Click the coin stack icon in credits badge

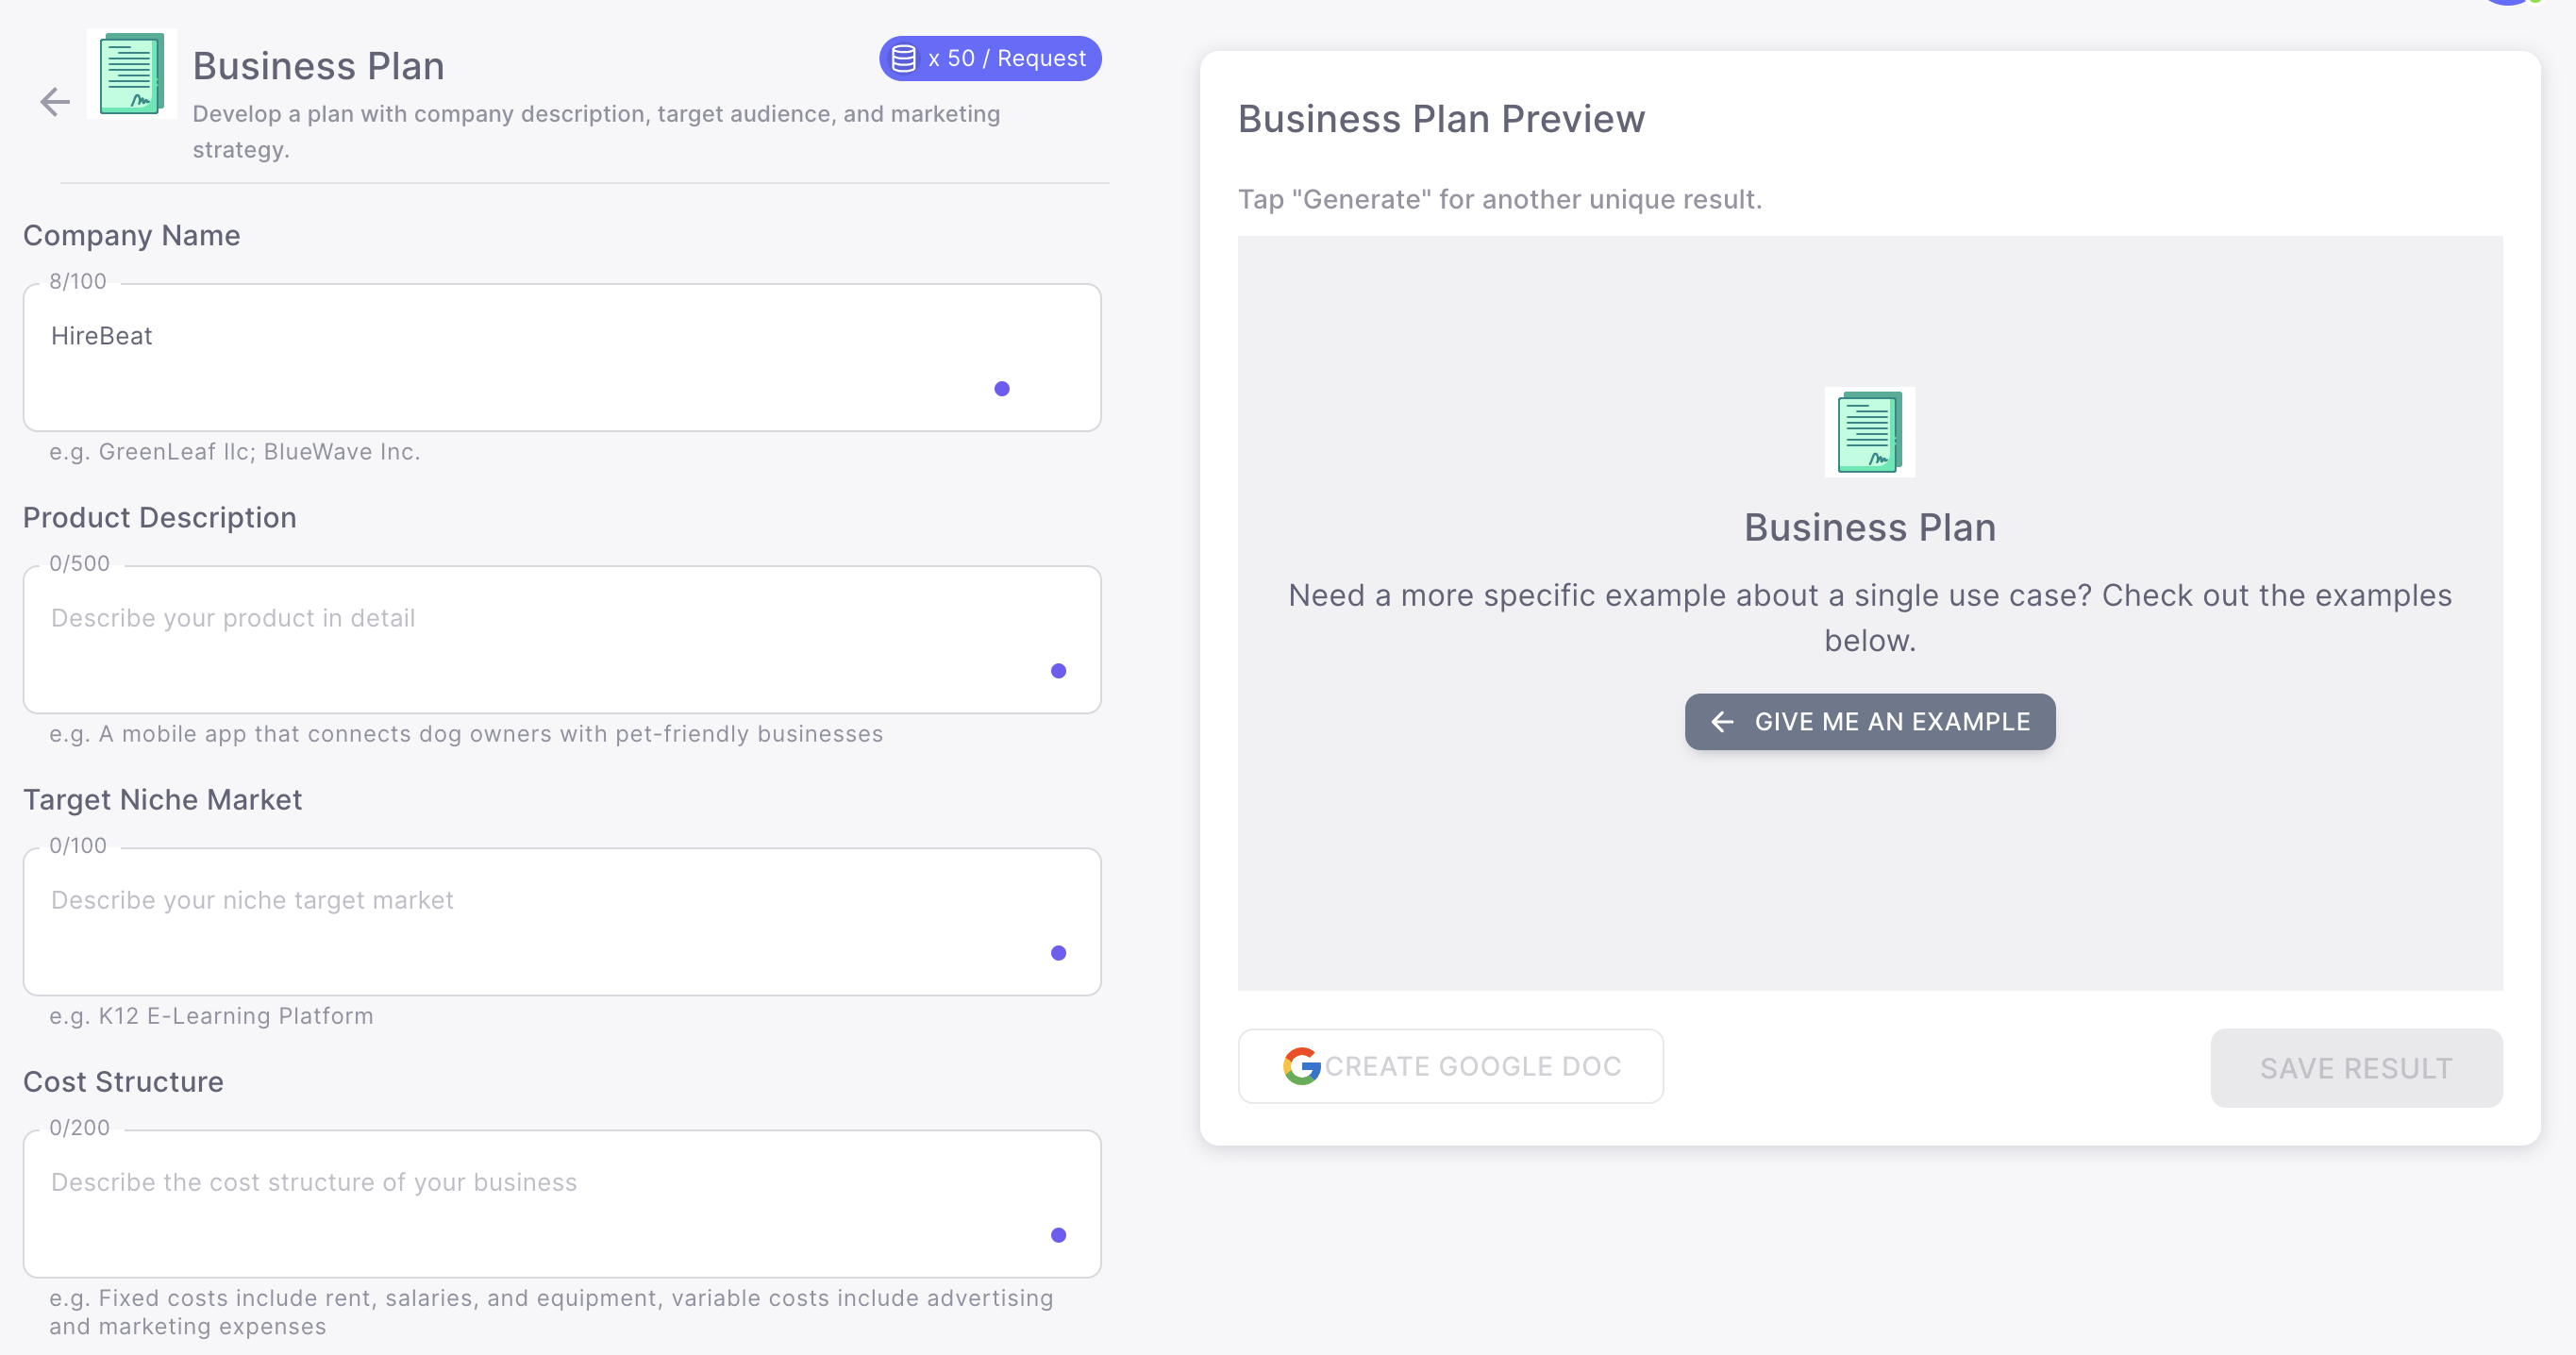[903, 59]
